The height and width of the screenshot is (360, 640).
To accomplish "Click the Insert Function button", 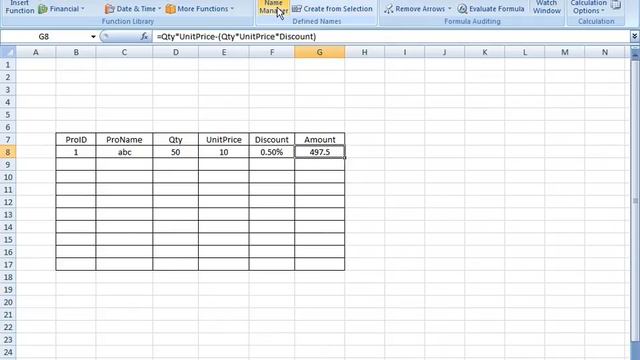I will 19,7.
